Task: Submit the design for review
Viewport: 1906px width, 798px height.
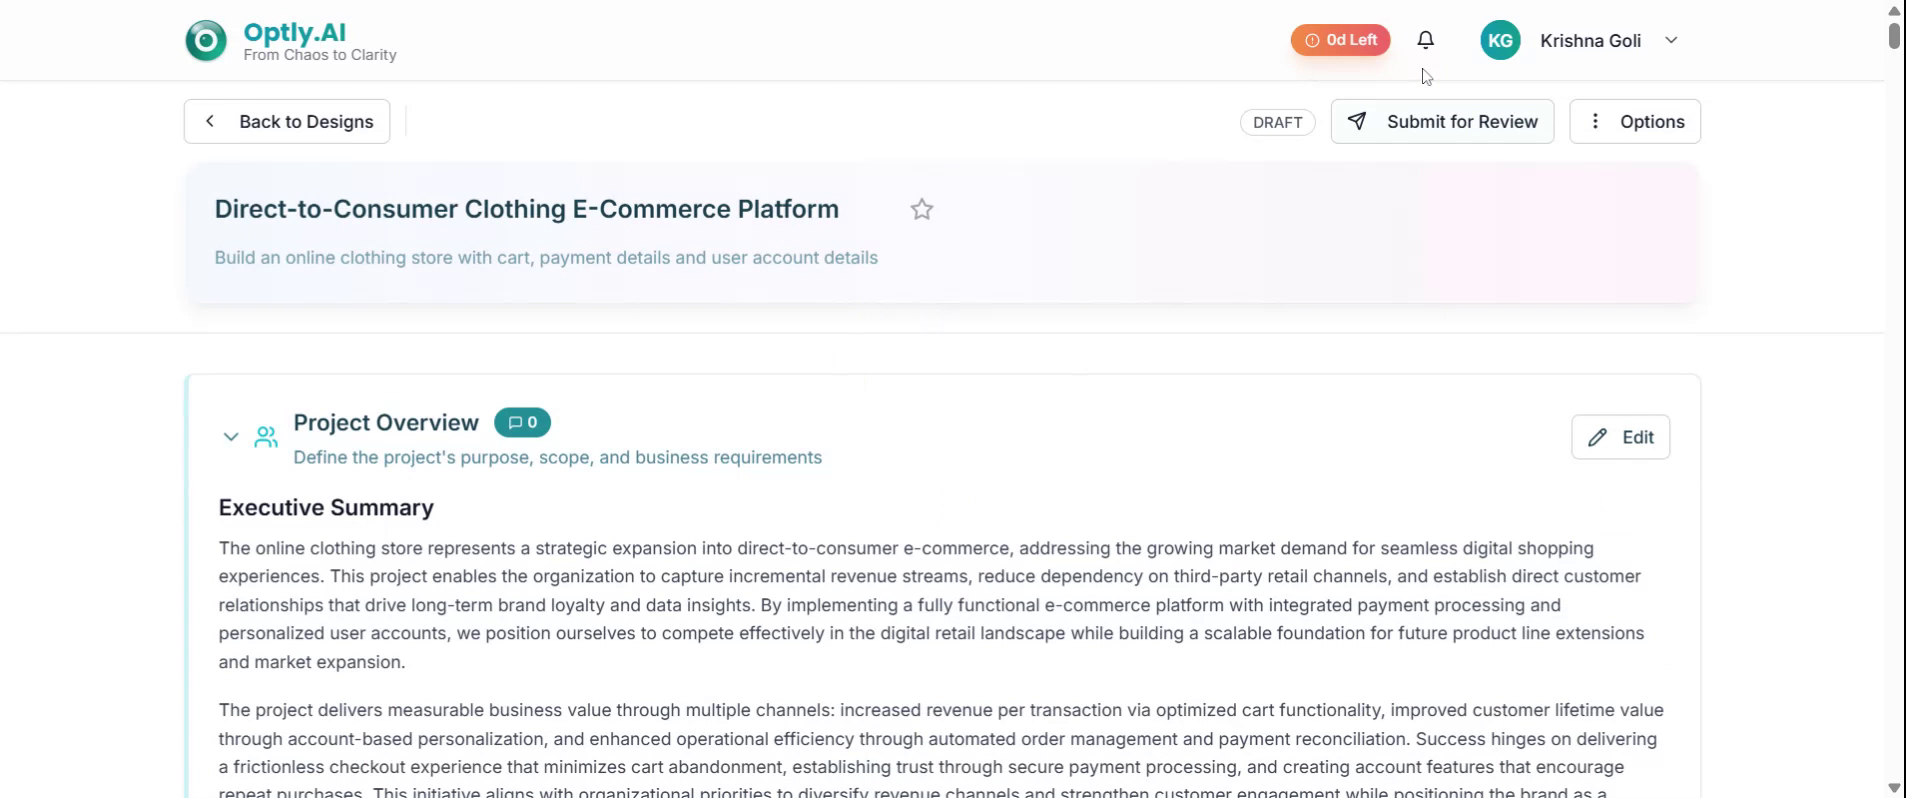Action: point(1441,122)
